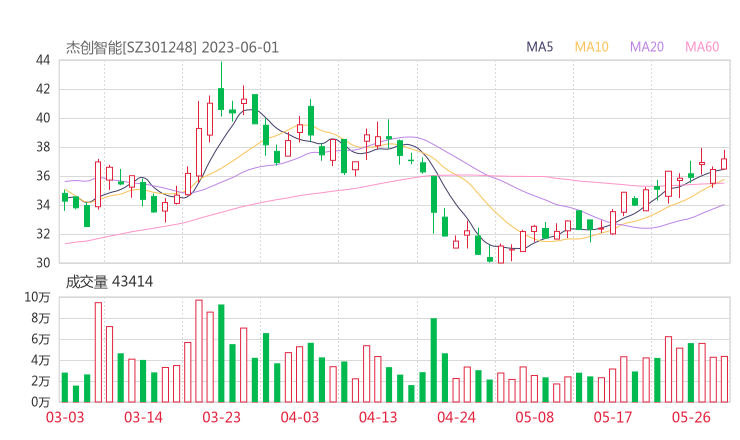Select the tall green volume bar at 8万 in April
The image size is (740, 440).
(x=434, y=360)
